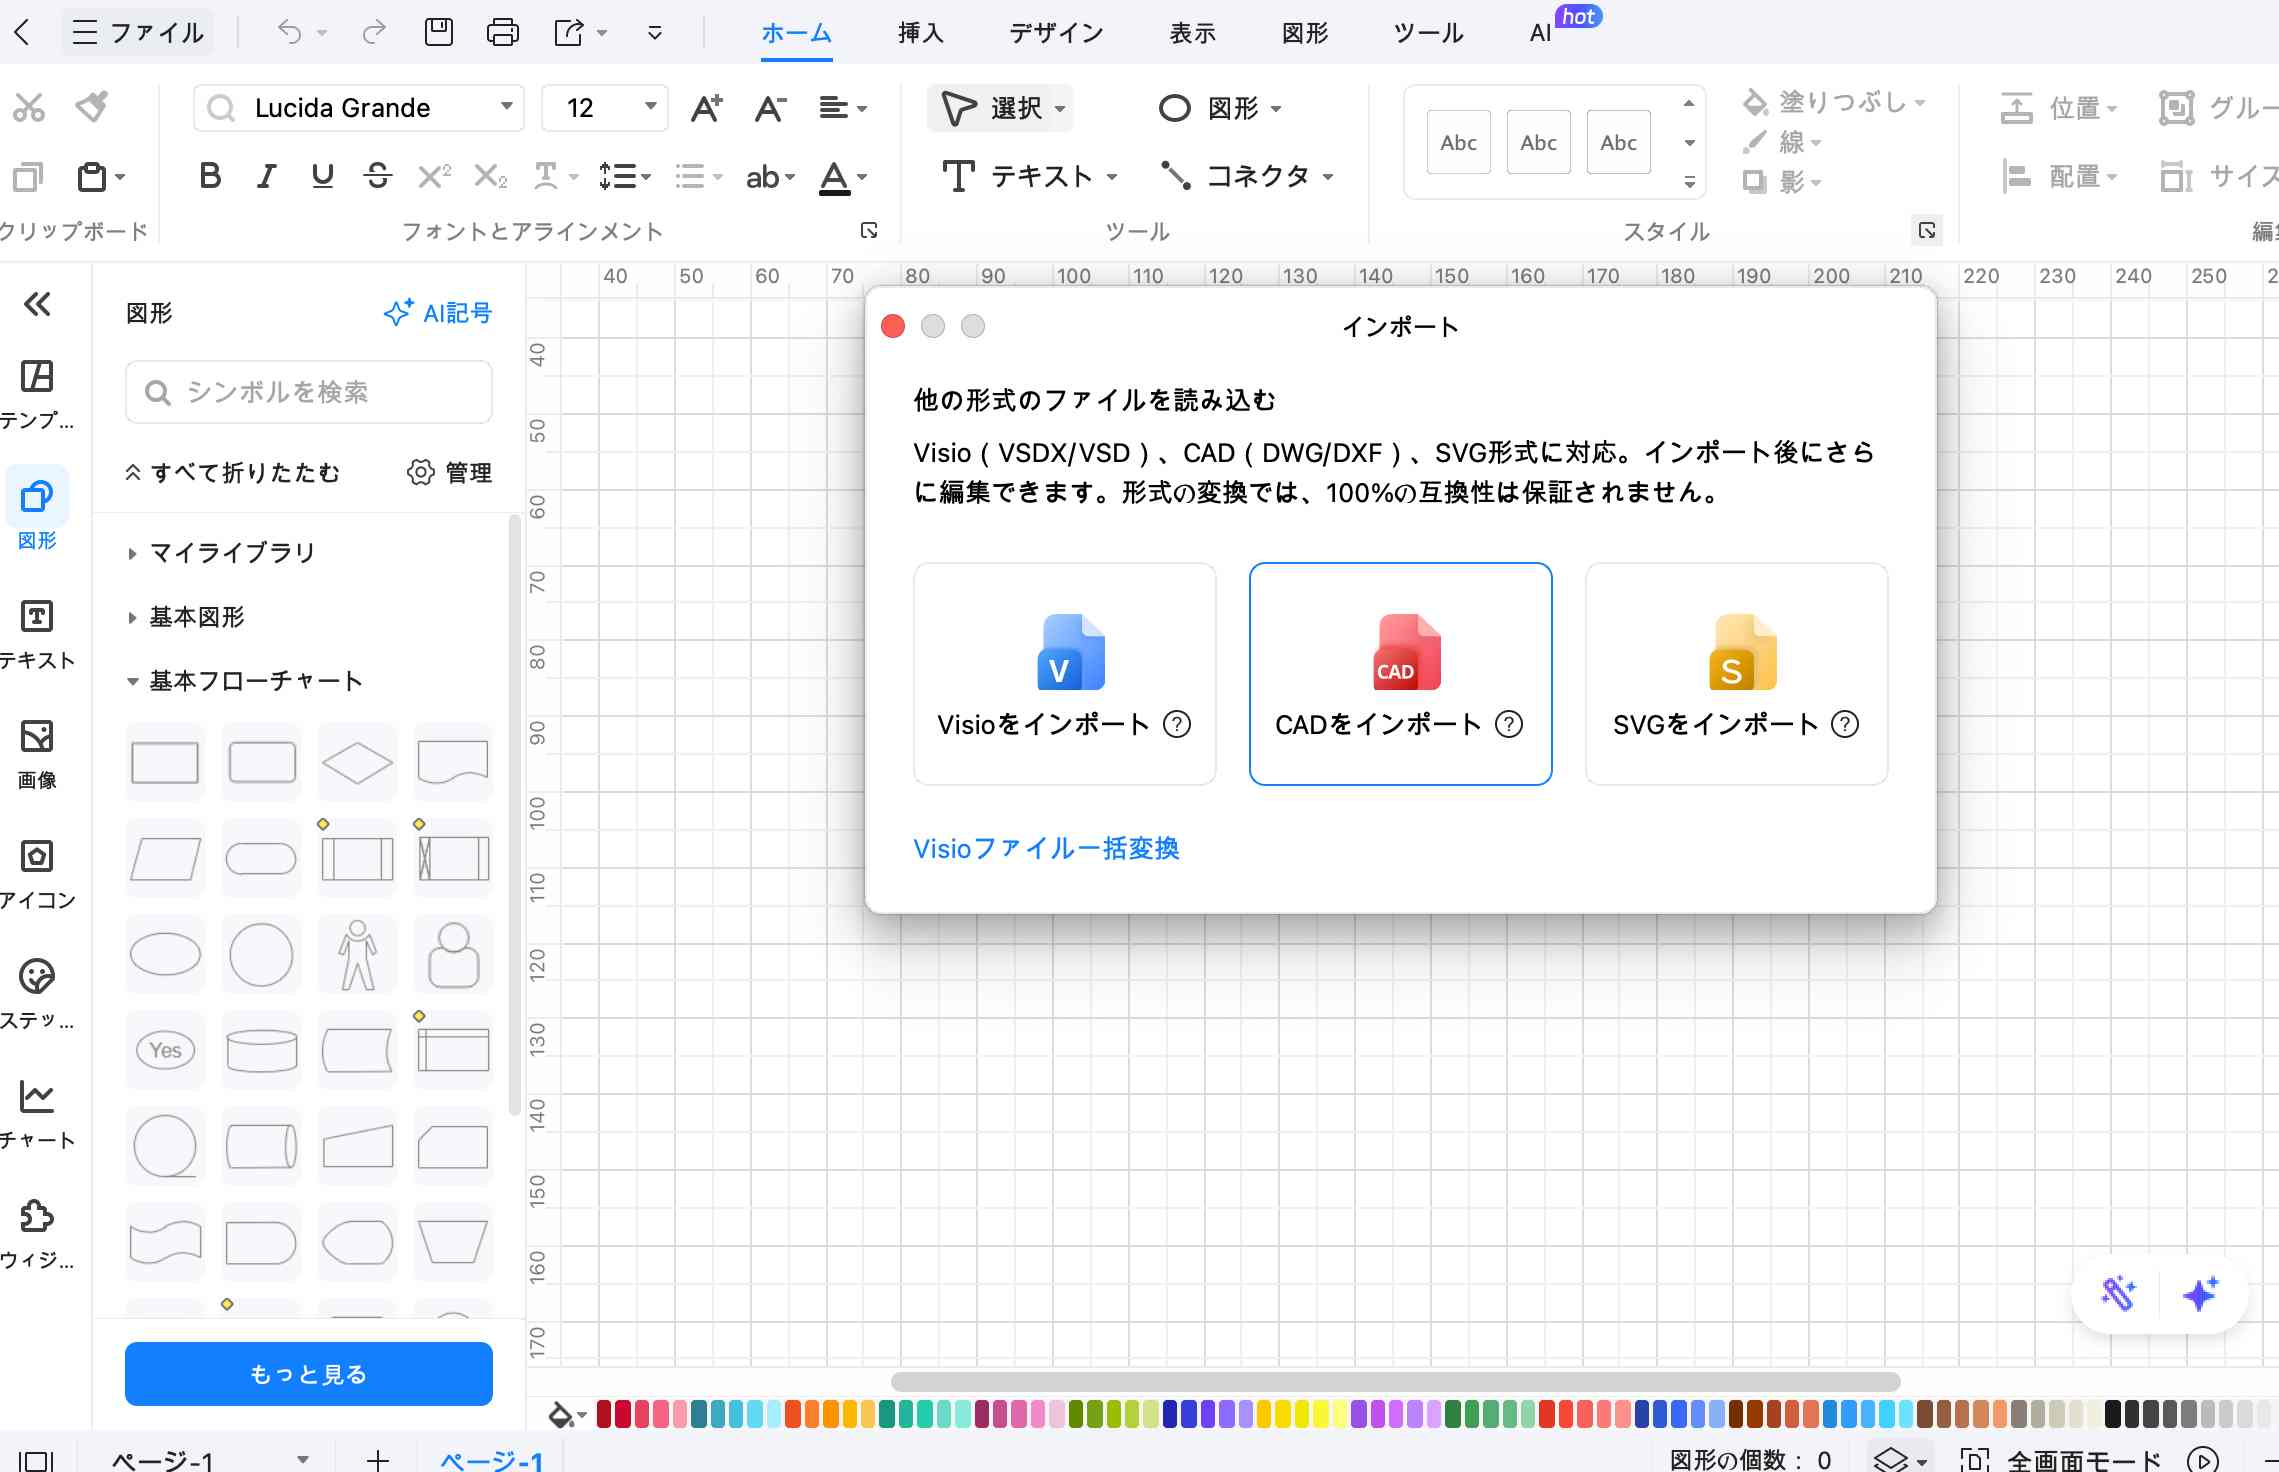Toggle underline text formatting
This screenshot has width=2279, height=1472.
click(x=322, y=177)
